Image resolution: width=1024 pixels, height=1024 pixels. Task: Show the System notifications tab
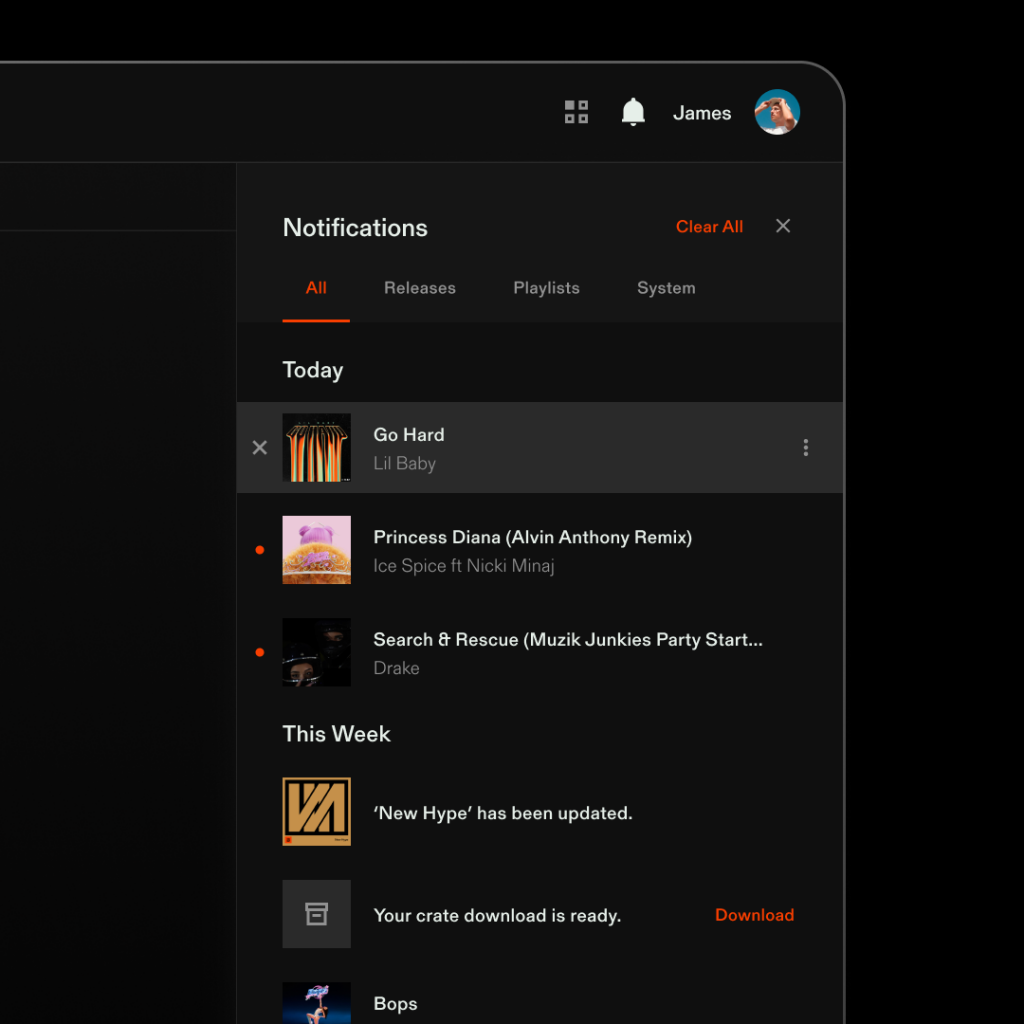[x=666, y=288]
